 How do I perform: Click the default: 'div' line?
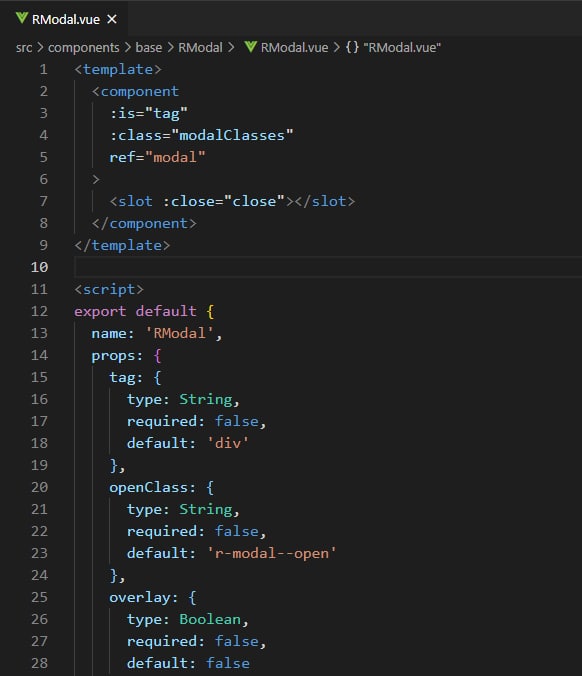(188, 443)
